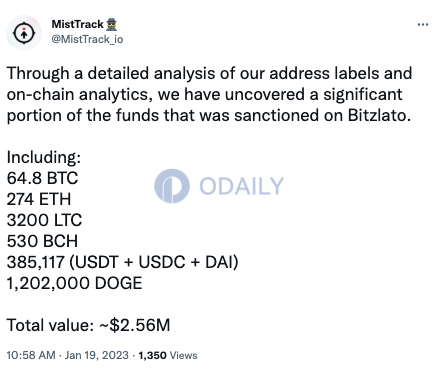Click the word Bitzlato in tweet
The image size is (439, 373).
[x=379, y=115]
